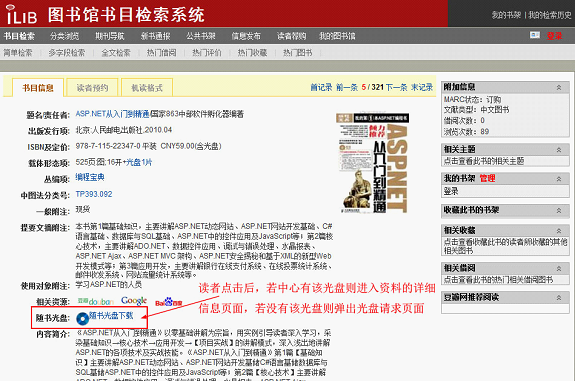Image resolution: width=575 pixels, height=381 pixels.
Task: Click the CD disc icon beside 随书光盘下载
Action: (x=83, y=319)
